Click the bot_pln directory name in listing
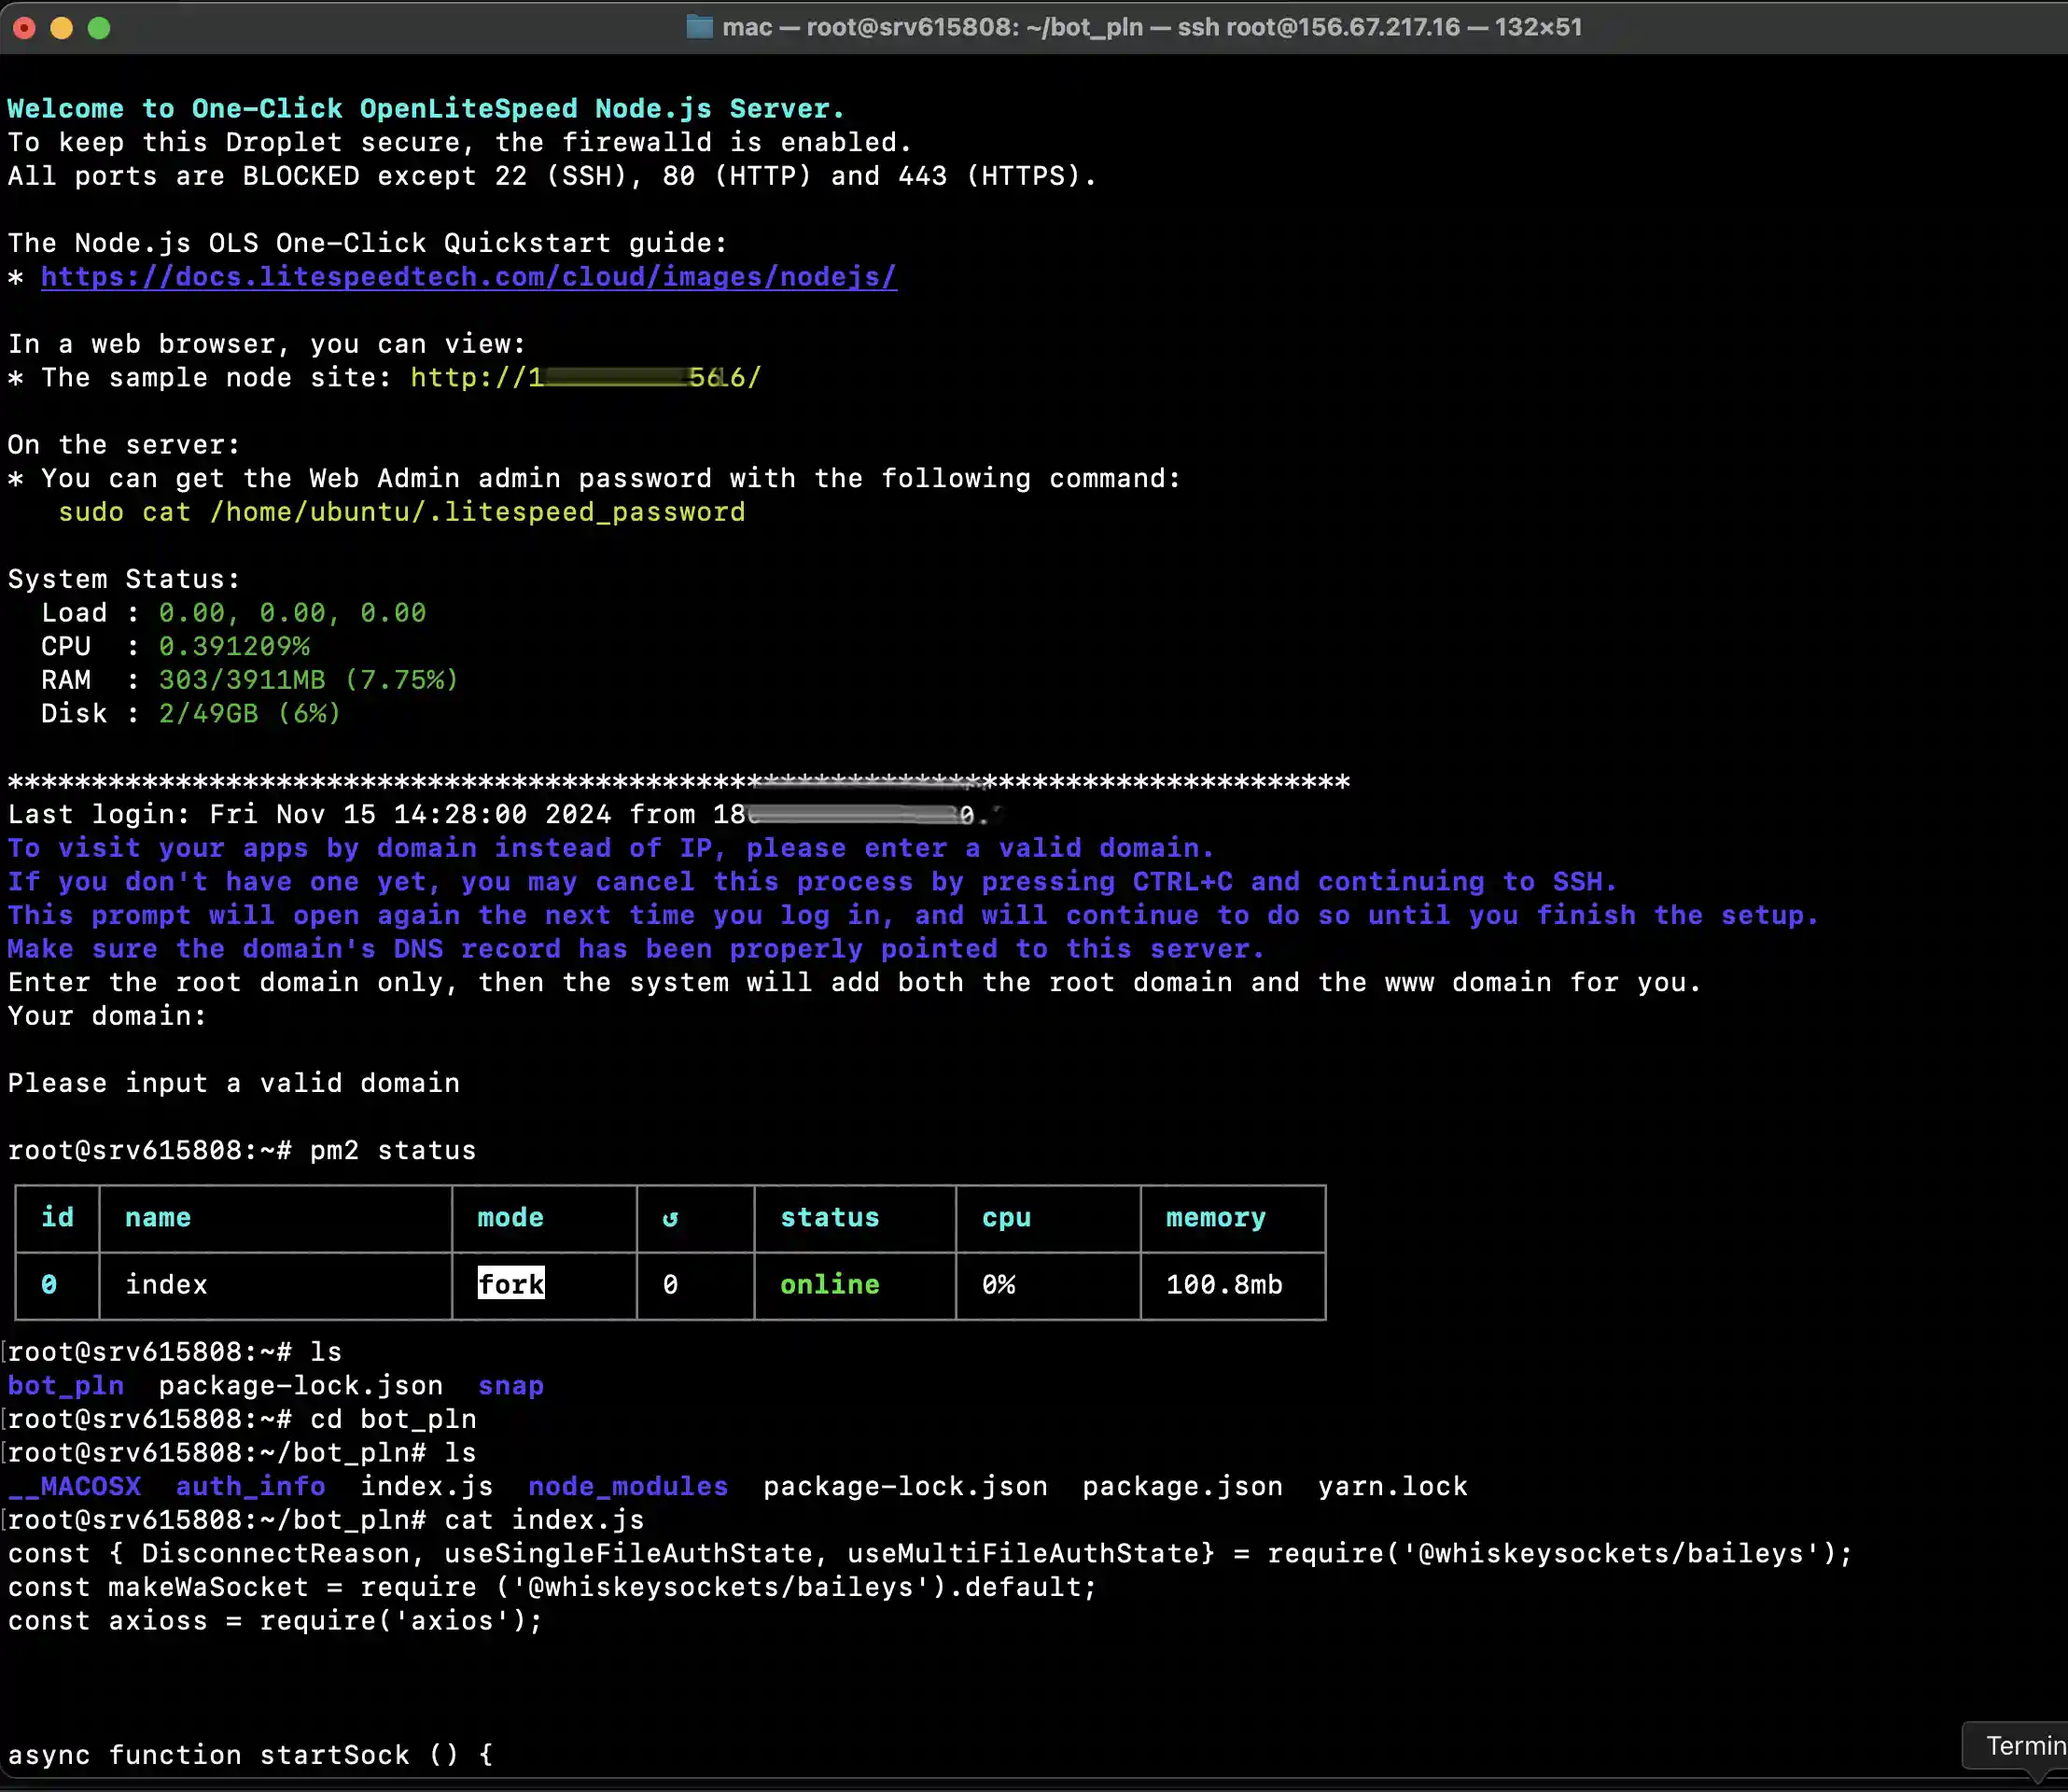The width and height of the screenshot is (2068, 1792). tap(66, 1386)
